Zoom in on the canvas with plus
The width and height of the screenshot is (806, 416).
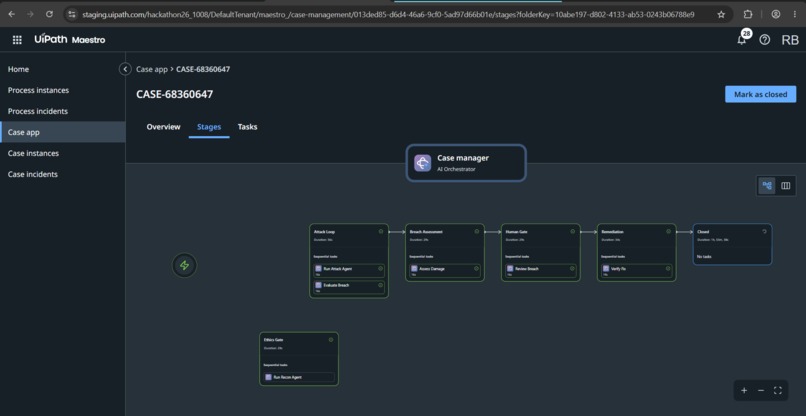(x=744, y=390)
